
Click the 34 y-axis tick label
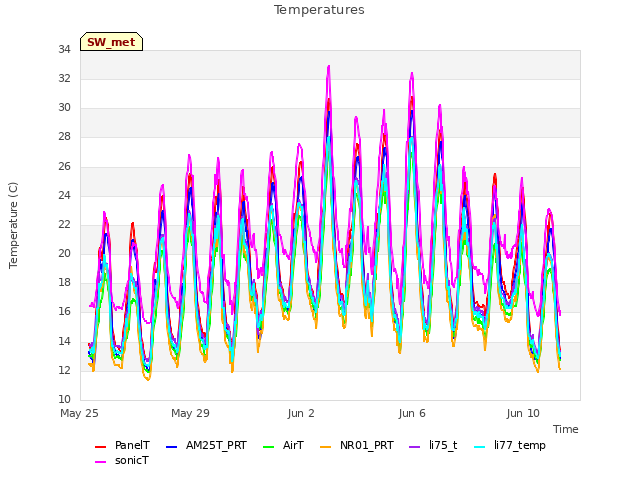pos(64,49)
